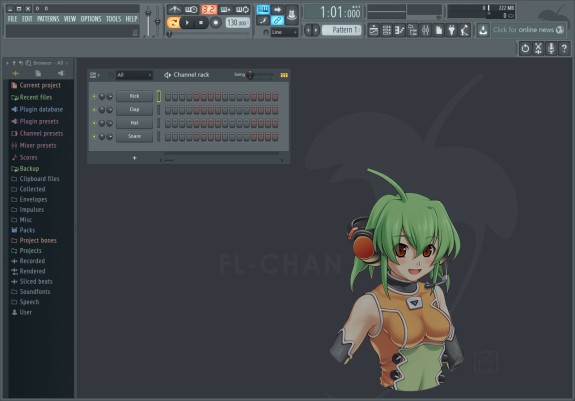Open Channel rack options menu icon
The width and height of the screenshot is (575, 401).
(93, 75)
